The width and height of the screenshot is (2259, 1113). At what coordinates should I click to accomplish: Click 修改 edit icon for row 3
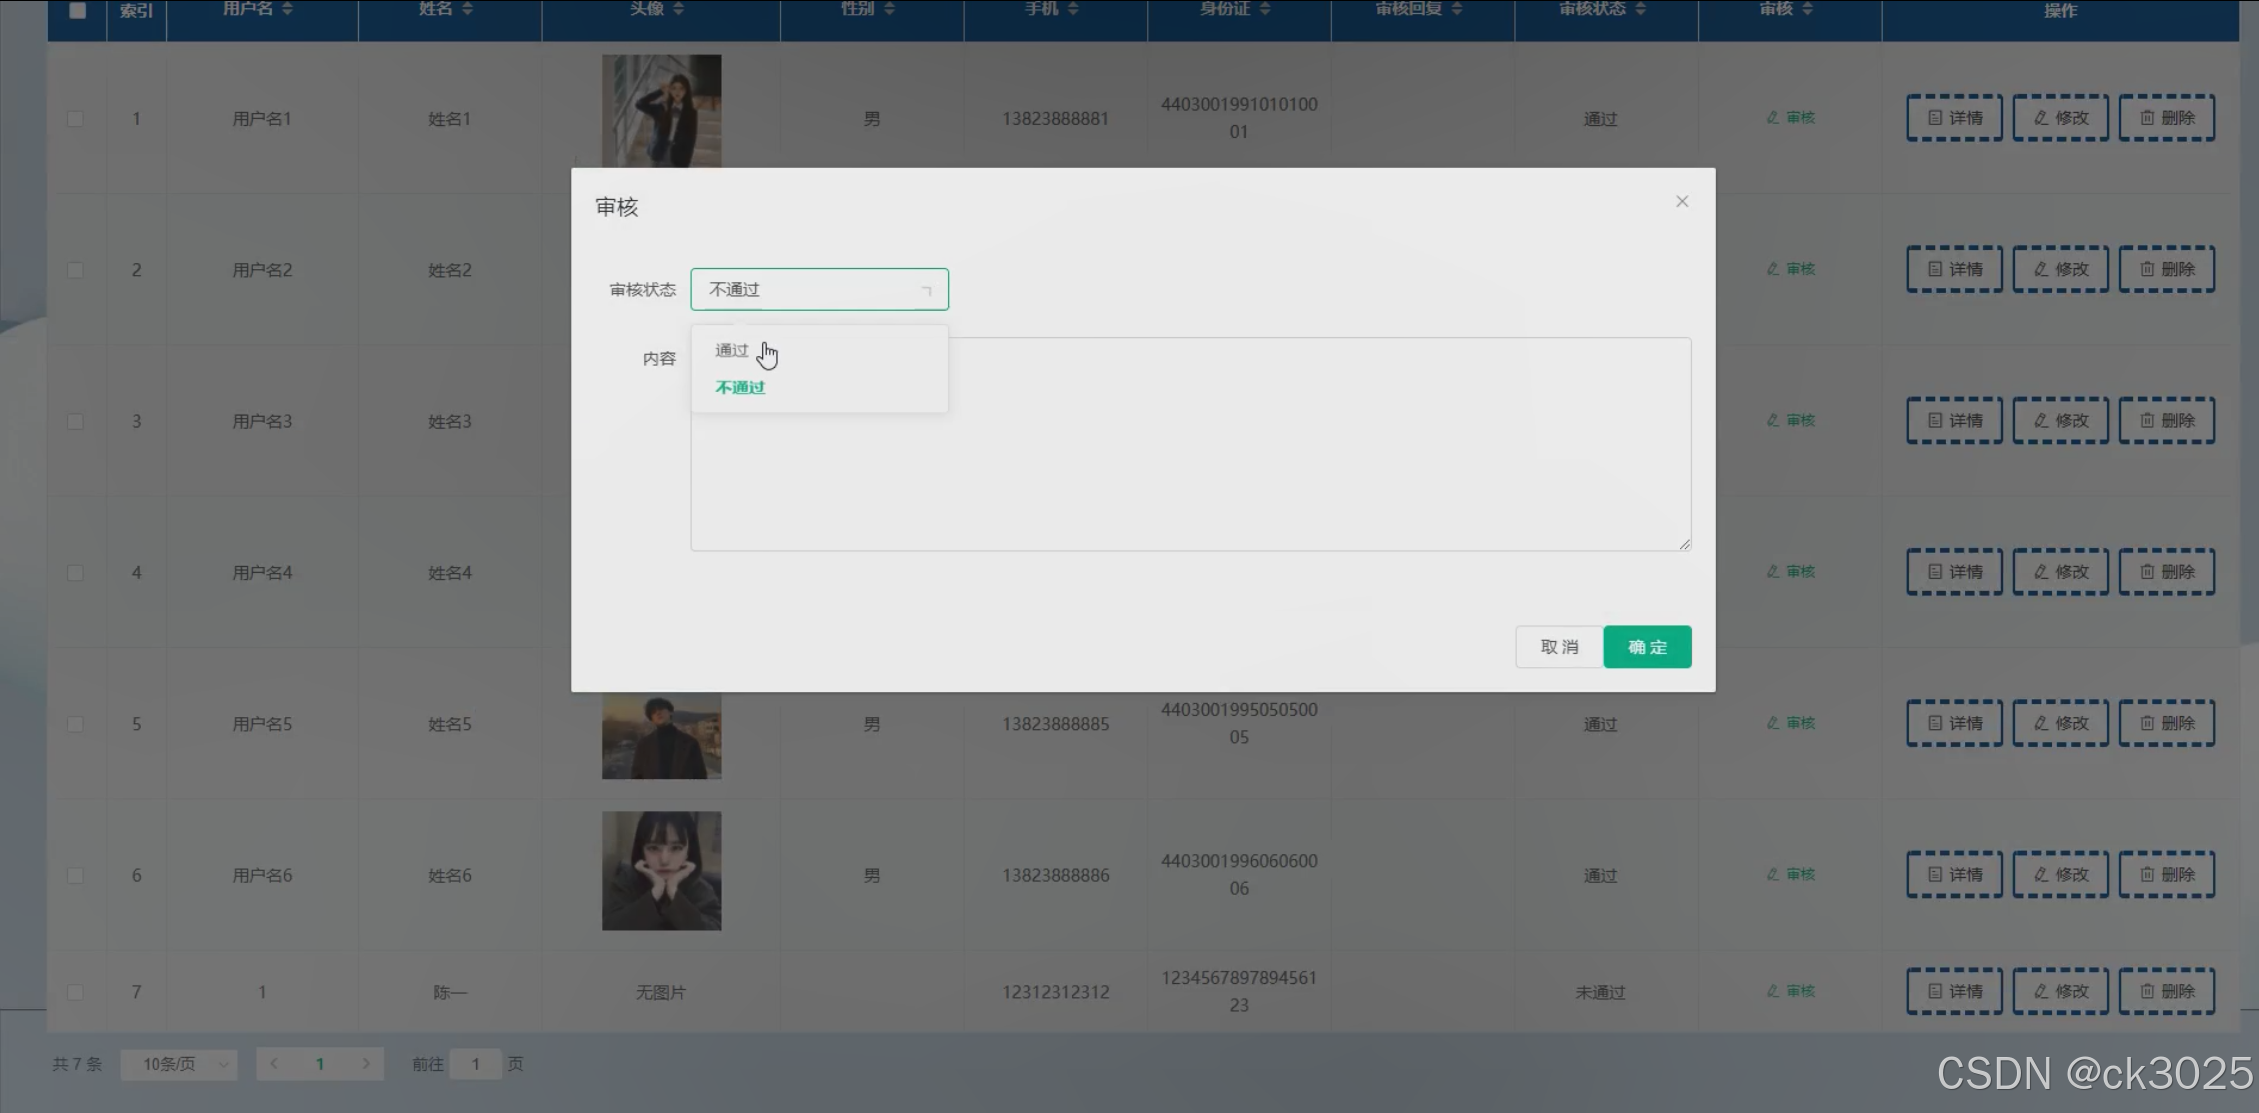pyautogui.click(x=2041, y=421)
